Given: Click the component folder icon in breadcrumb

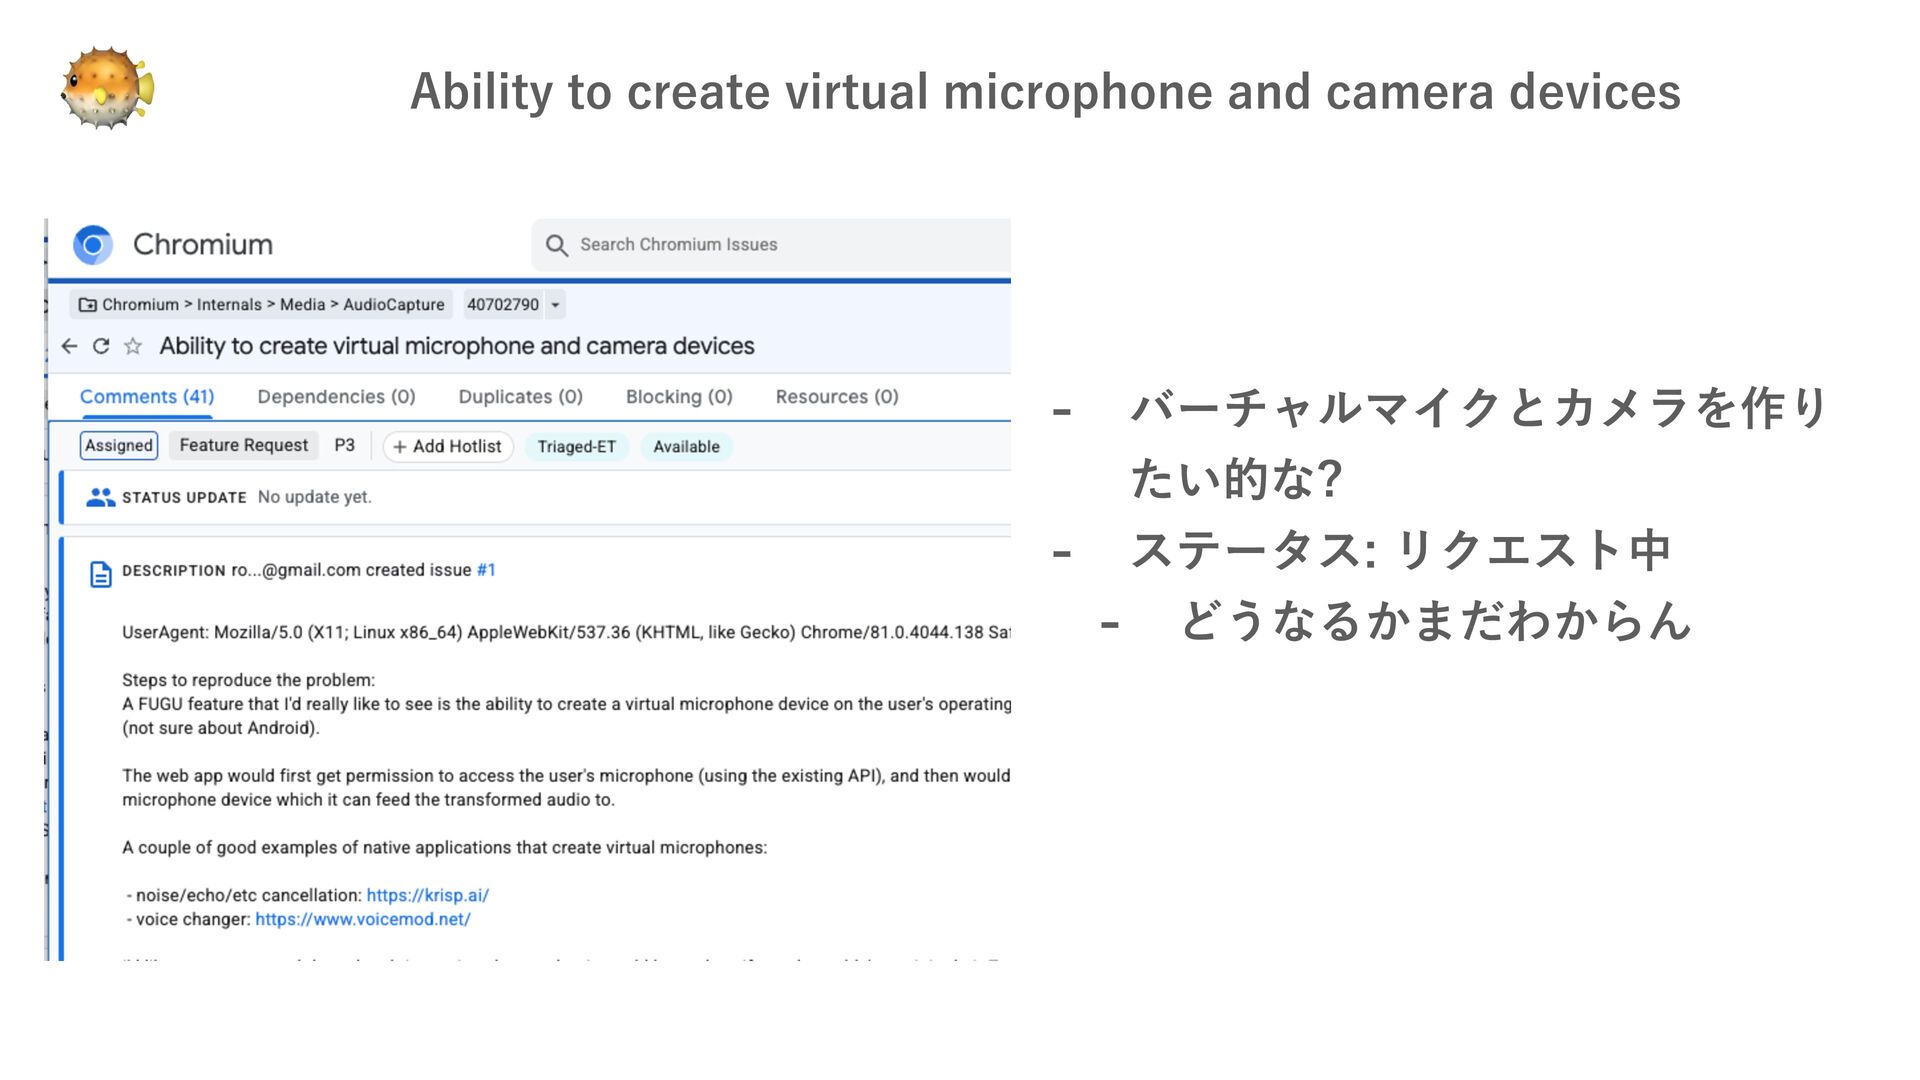Looking at the screenshot, I should pos(88,305).
